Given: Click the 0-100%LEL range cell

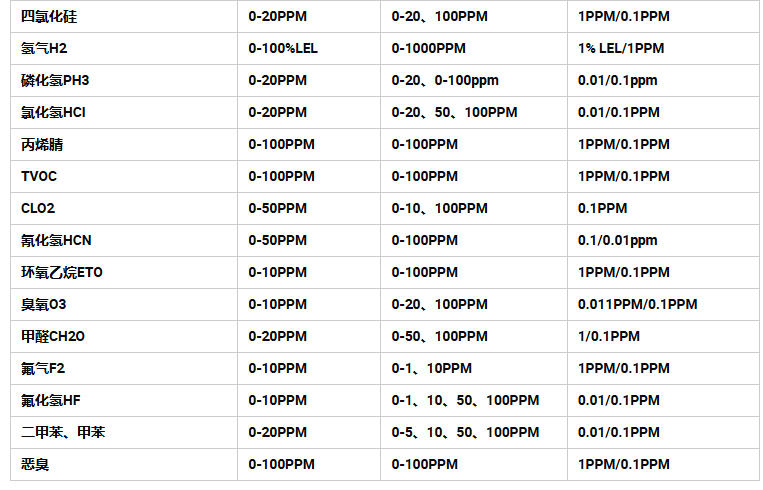Looking at the screenshot, I should click(x=284, y=48).
